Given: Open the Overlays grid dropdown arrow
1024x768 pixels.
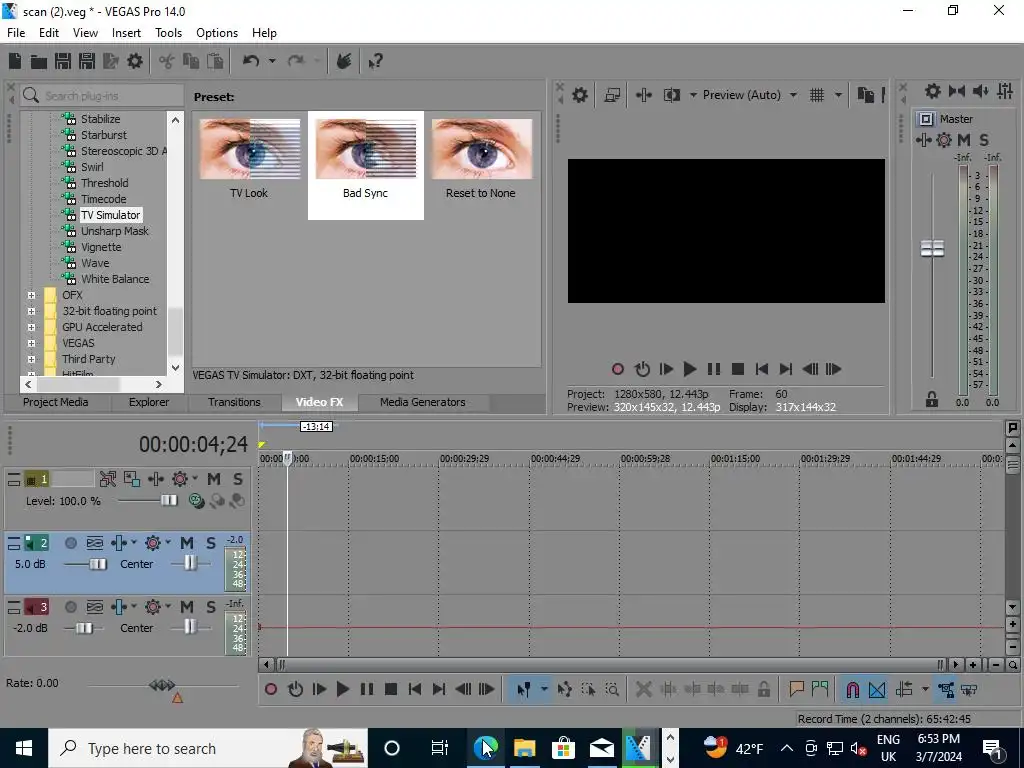Looking at the screenshot, I should tap(838, 95).
